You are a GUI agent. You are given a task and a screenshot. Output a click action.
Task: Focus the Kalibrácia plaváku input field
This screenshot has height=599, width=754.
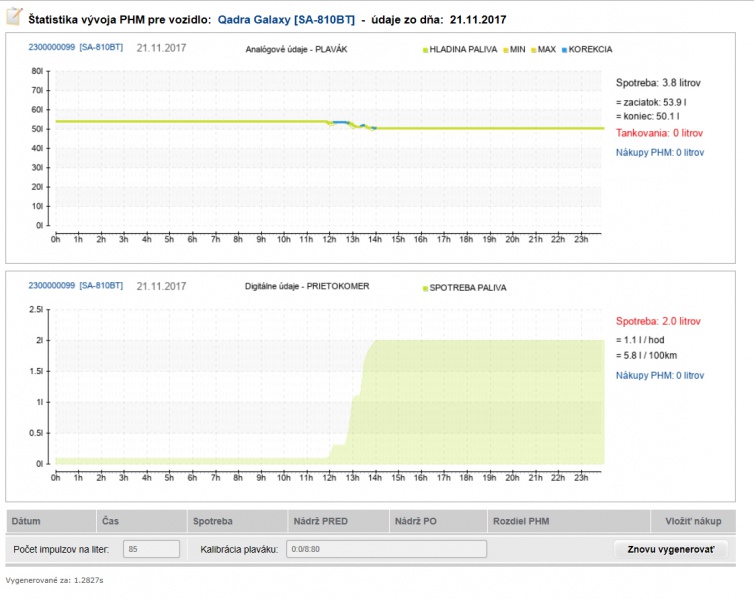pos(387,549)
